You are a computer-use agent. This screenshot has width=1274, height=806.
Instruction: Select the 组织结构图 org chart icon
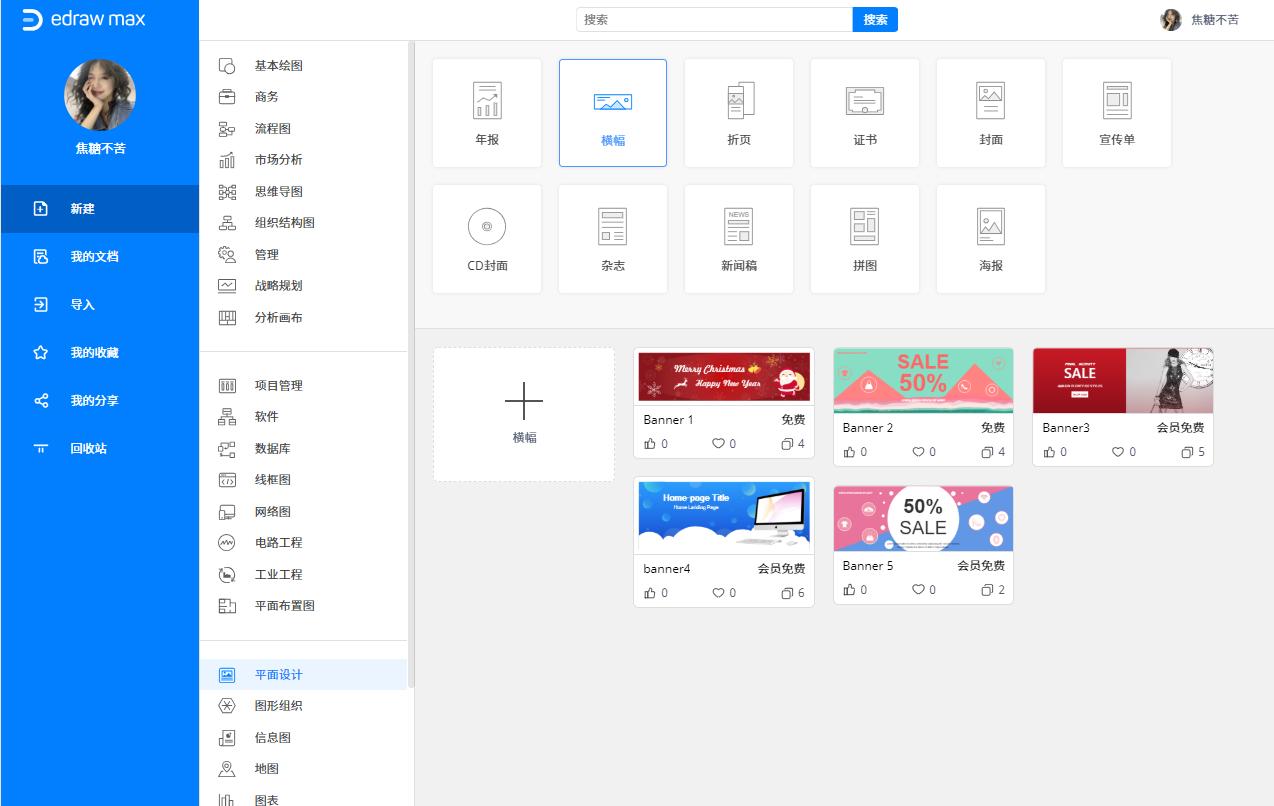pyautogui.click(x=225, y=223)
